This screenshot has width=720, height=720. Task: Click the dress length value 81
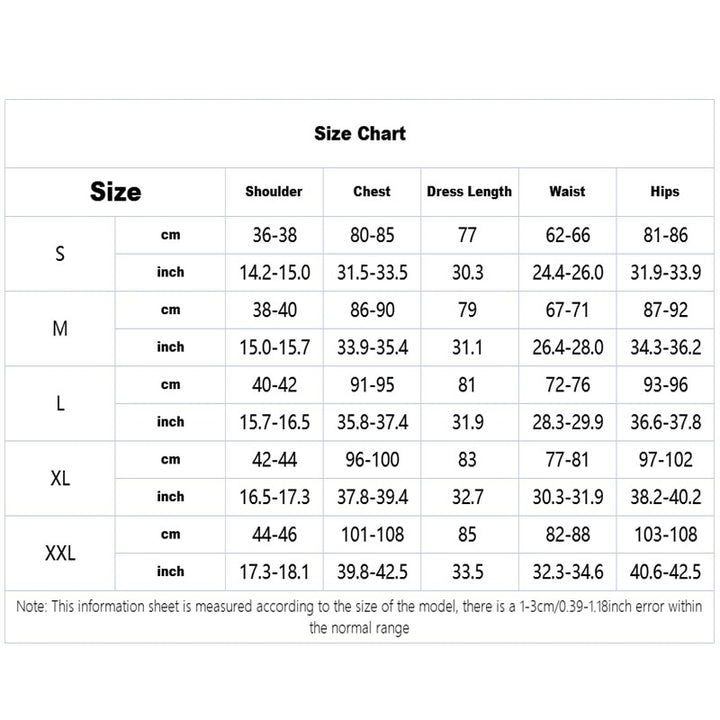click(468, 385)
